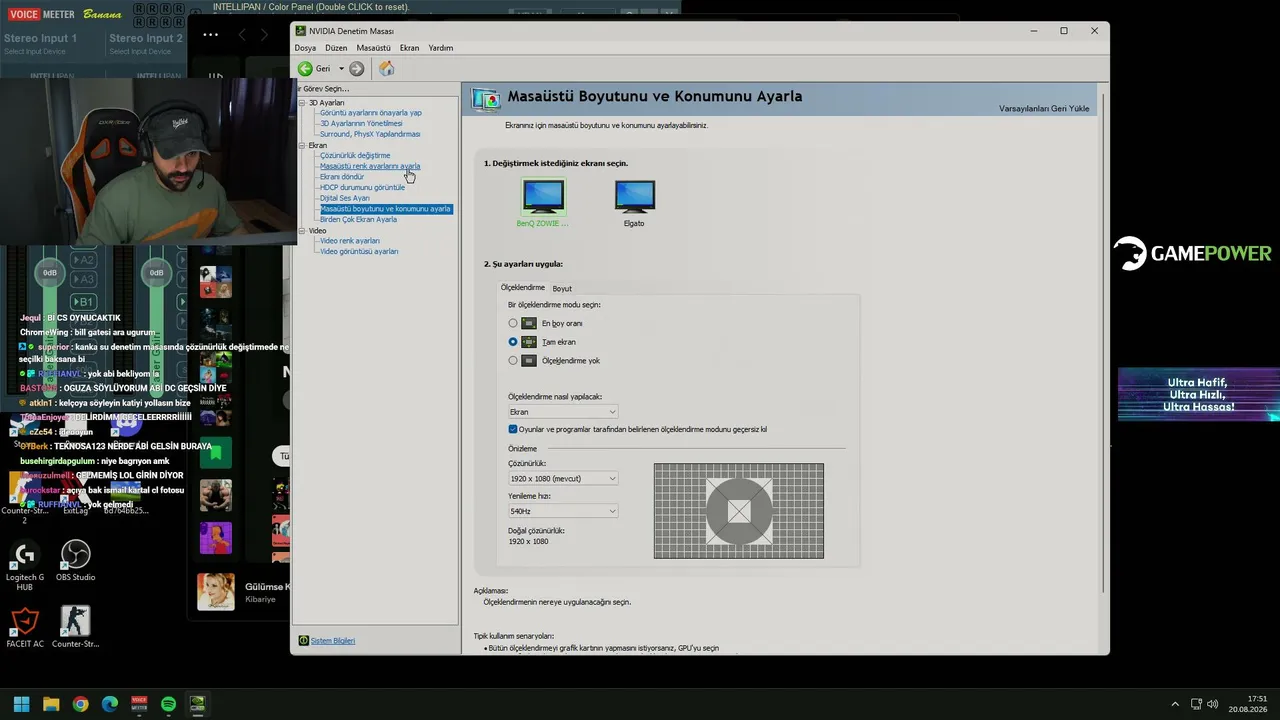
Task: Select the En boy oranı scaling mode
Action: [x=513, y=323]
